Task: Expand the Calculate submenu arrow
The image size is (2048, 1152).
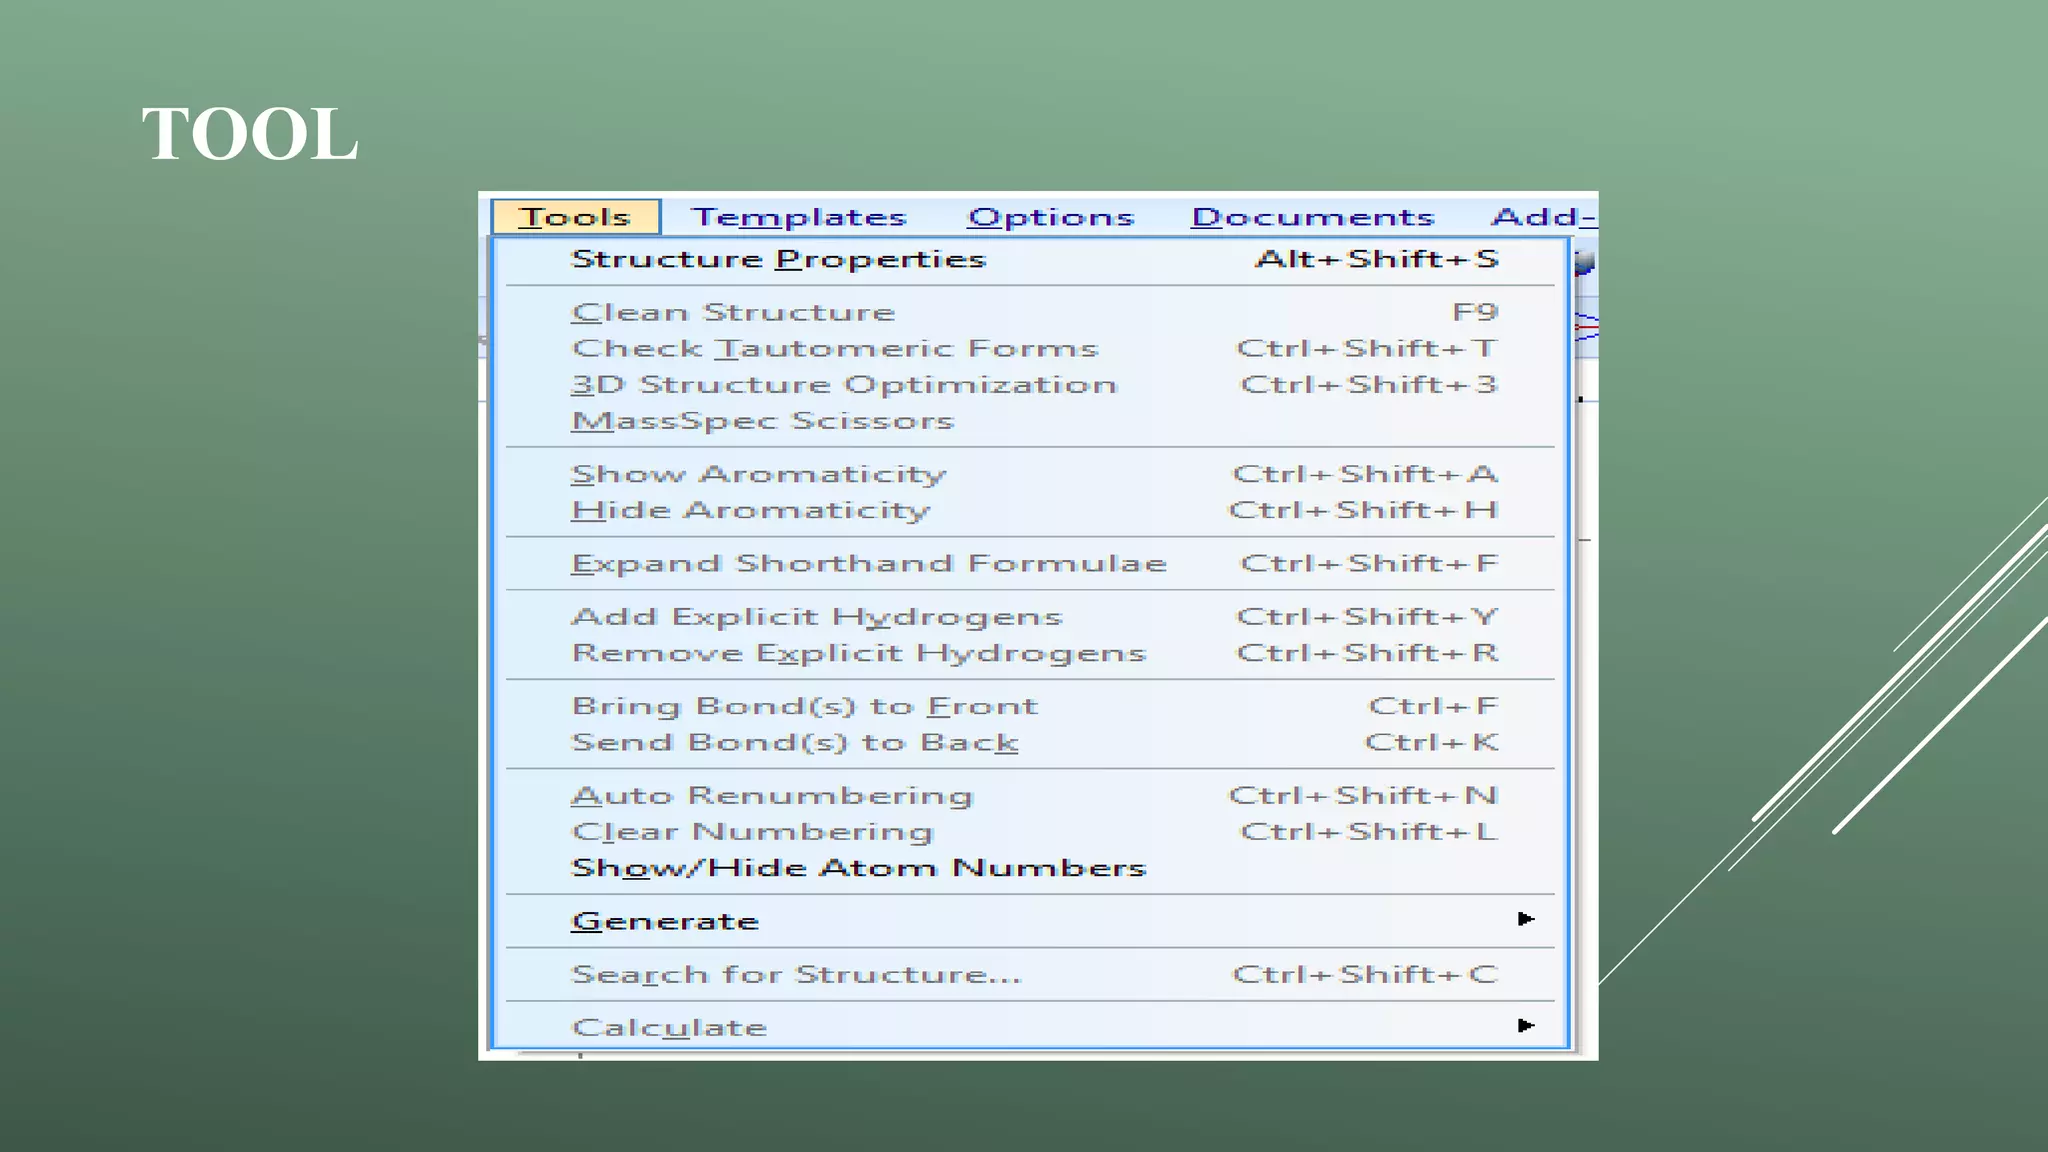Action: (x=1525, y=1025)
